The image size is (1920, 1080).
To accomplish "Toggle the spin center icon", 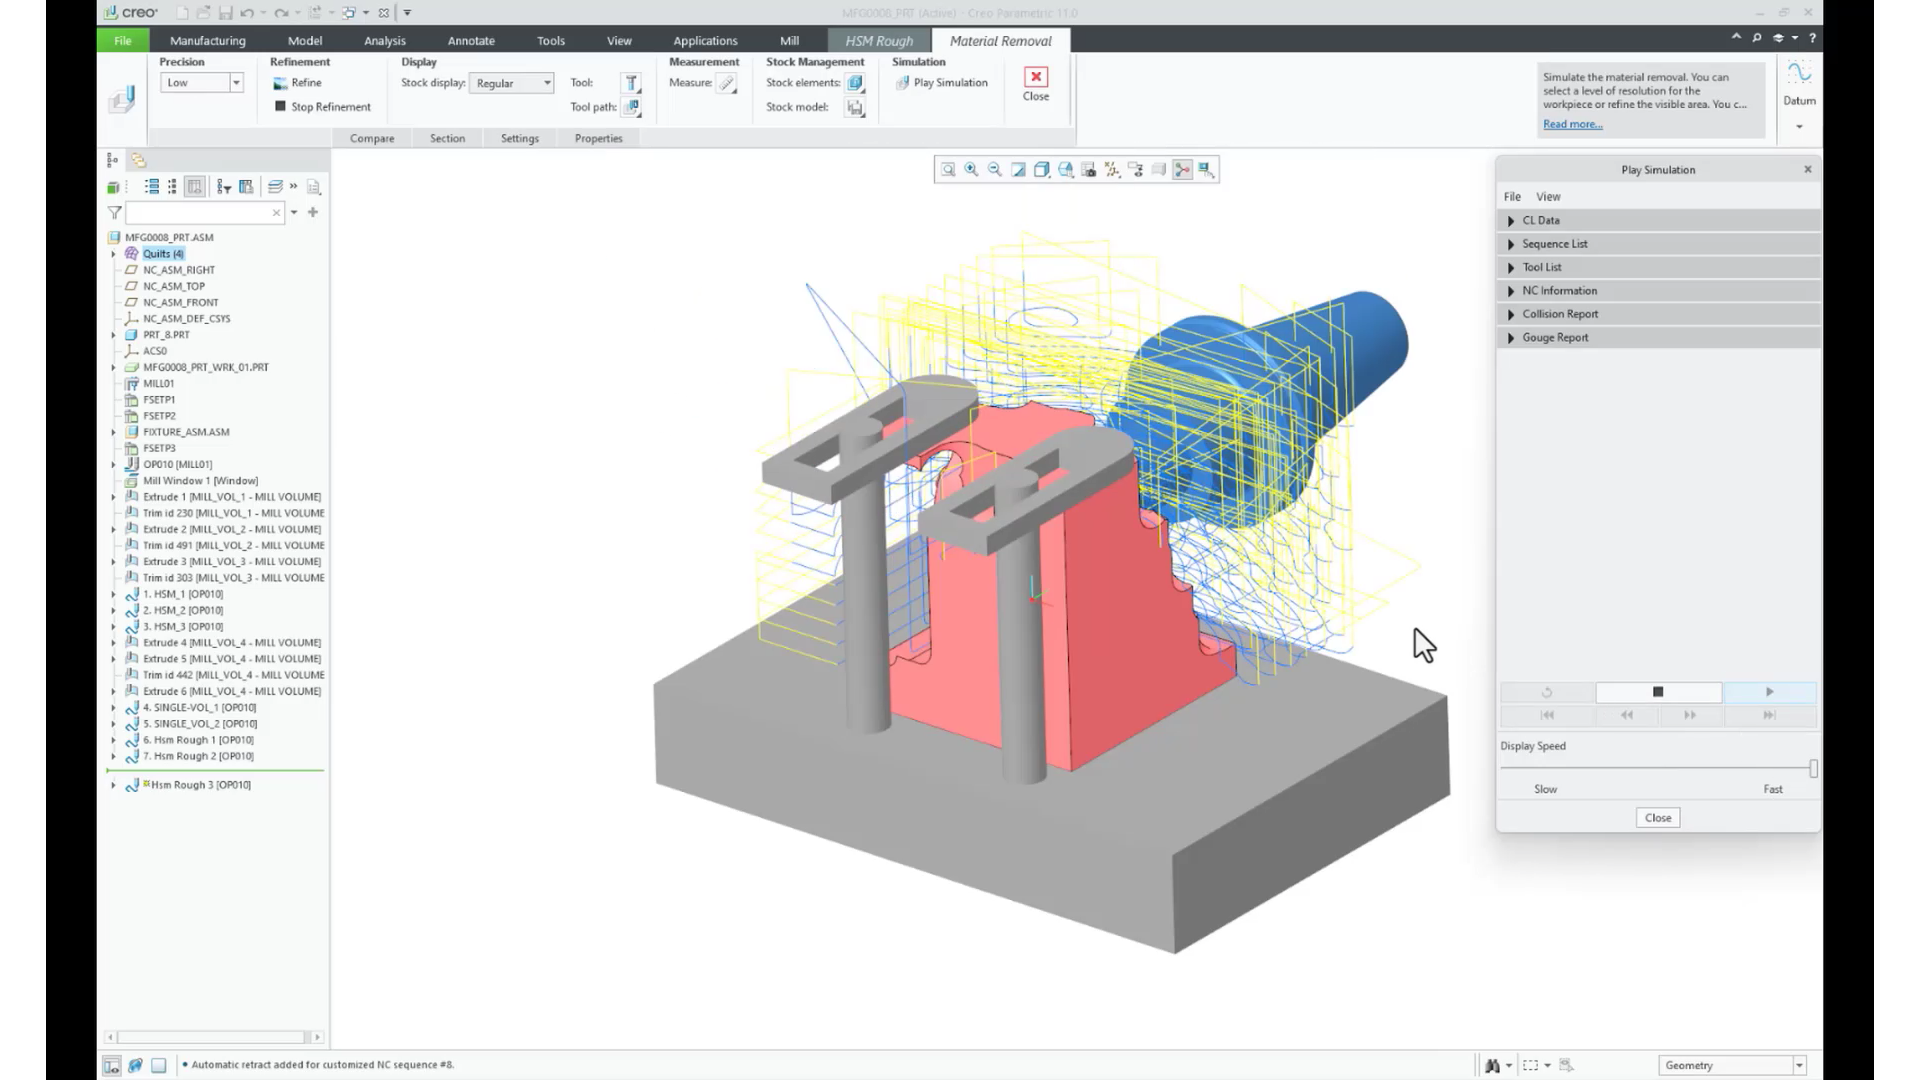I will point(1183,170).
